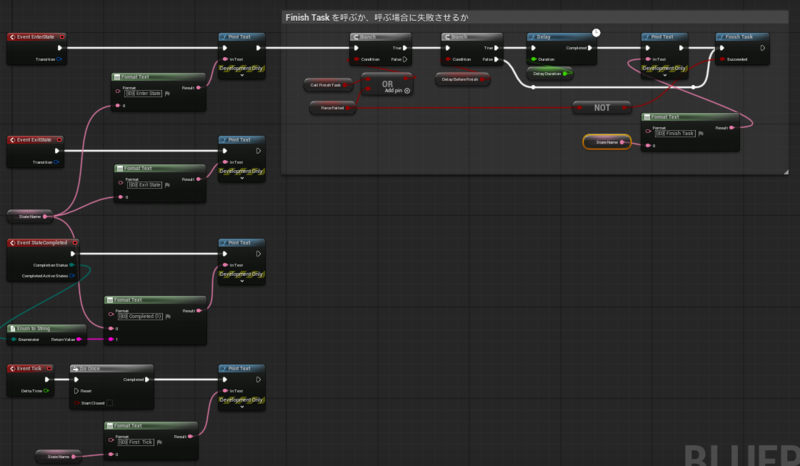Click the Condition pin on the first Branch
The width and height of the screenshot is (800, 466).
pos(357,59)
